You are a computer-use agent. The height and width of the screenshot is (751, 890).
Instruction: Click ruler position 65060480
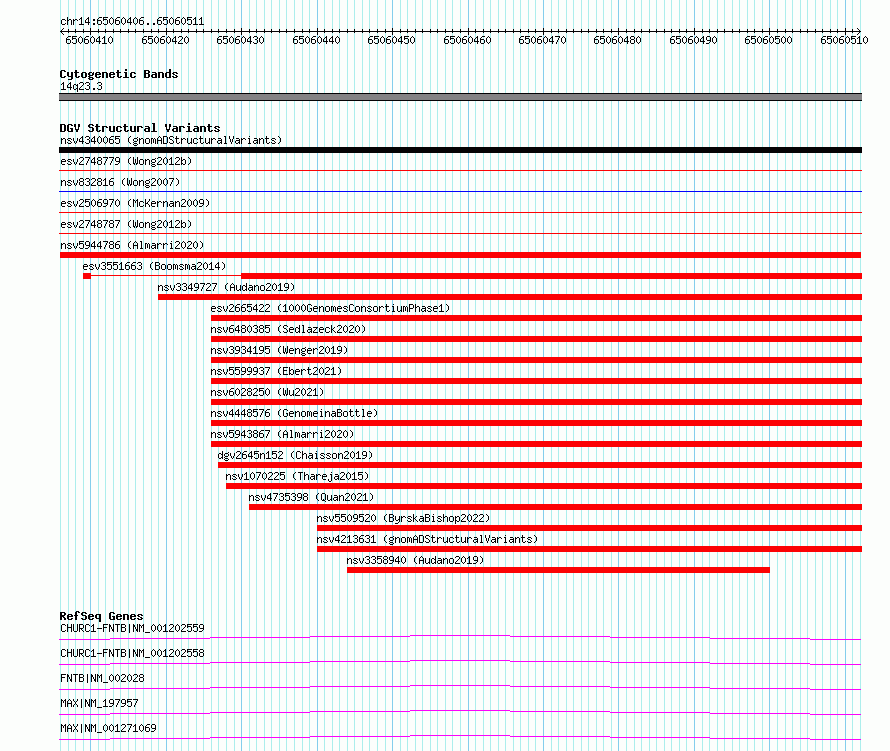pos(618,40)
